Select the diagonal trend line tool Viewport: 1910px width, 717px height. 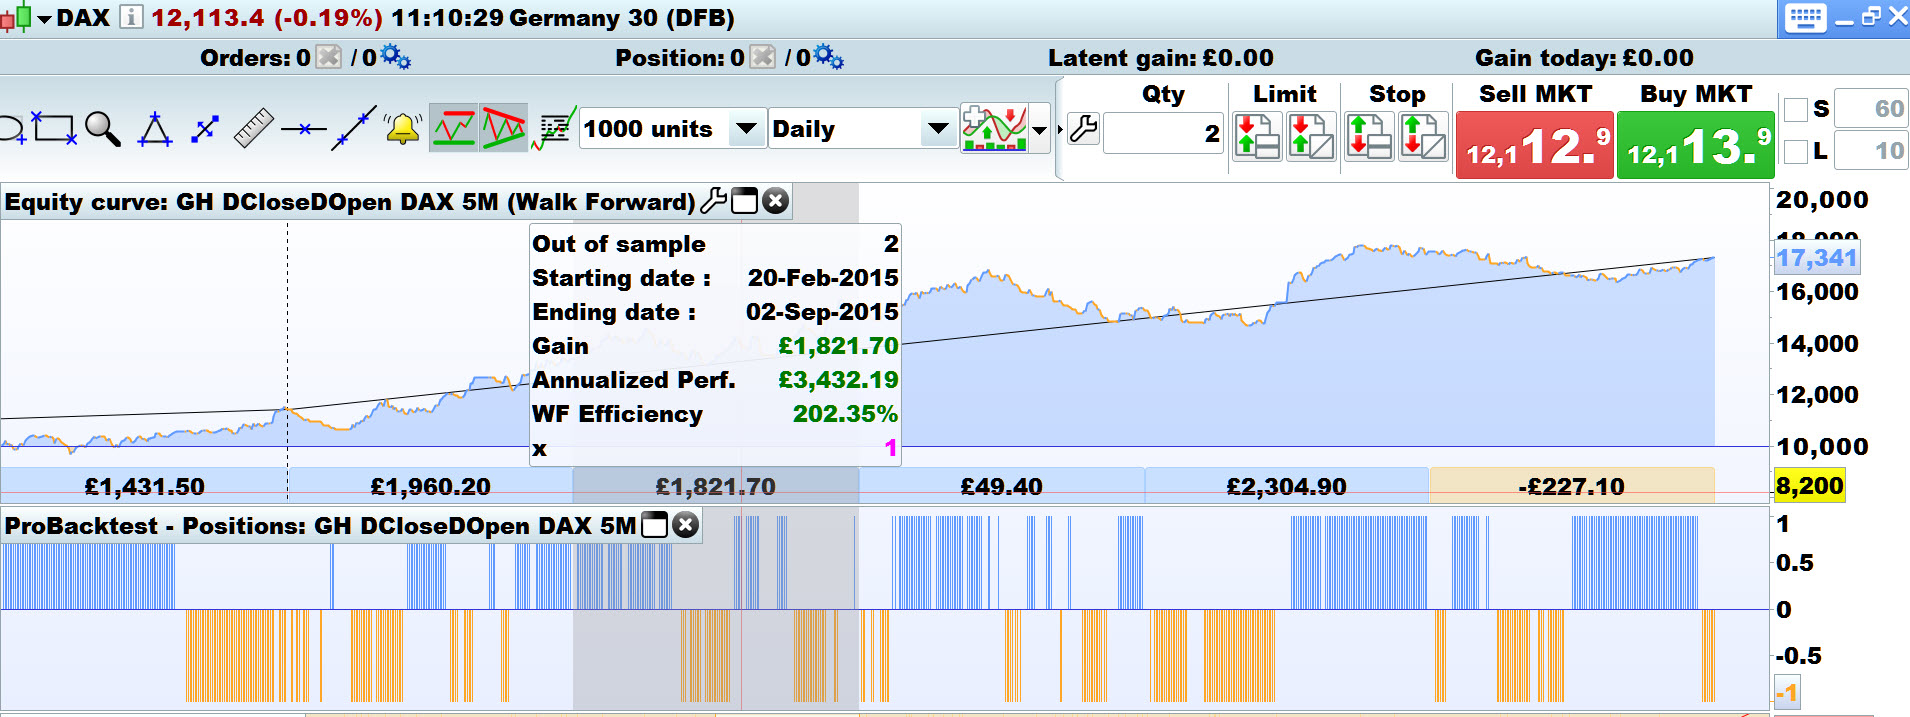[354, 128]
